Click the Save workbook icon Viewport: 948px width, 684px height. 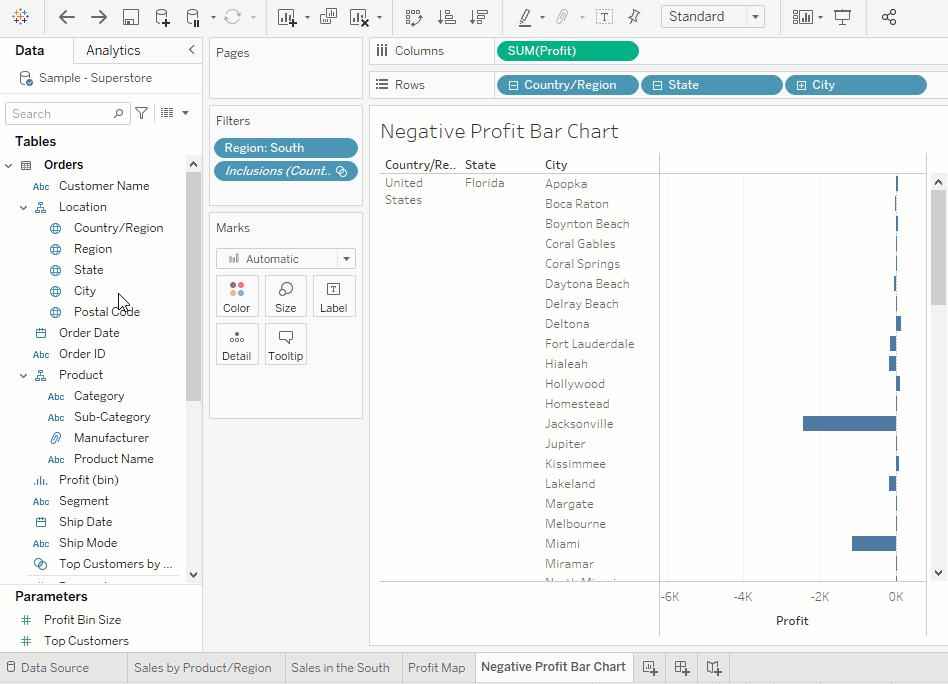130,17
